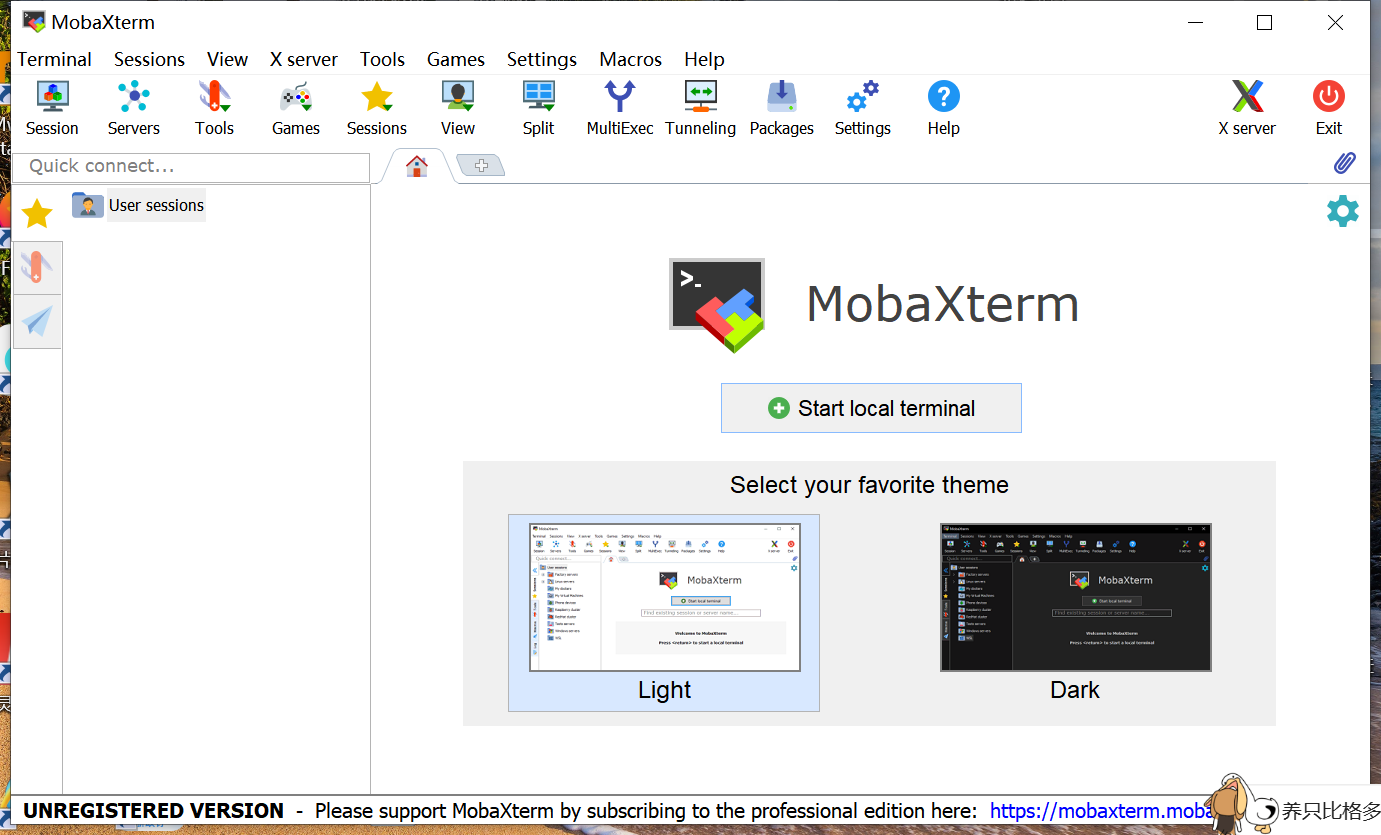1381x835 pixels.
Task: Select the Home tab with house icon
Action: tap(417, 166)
